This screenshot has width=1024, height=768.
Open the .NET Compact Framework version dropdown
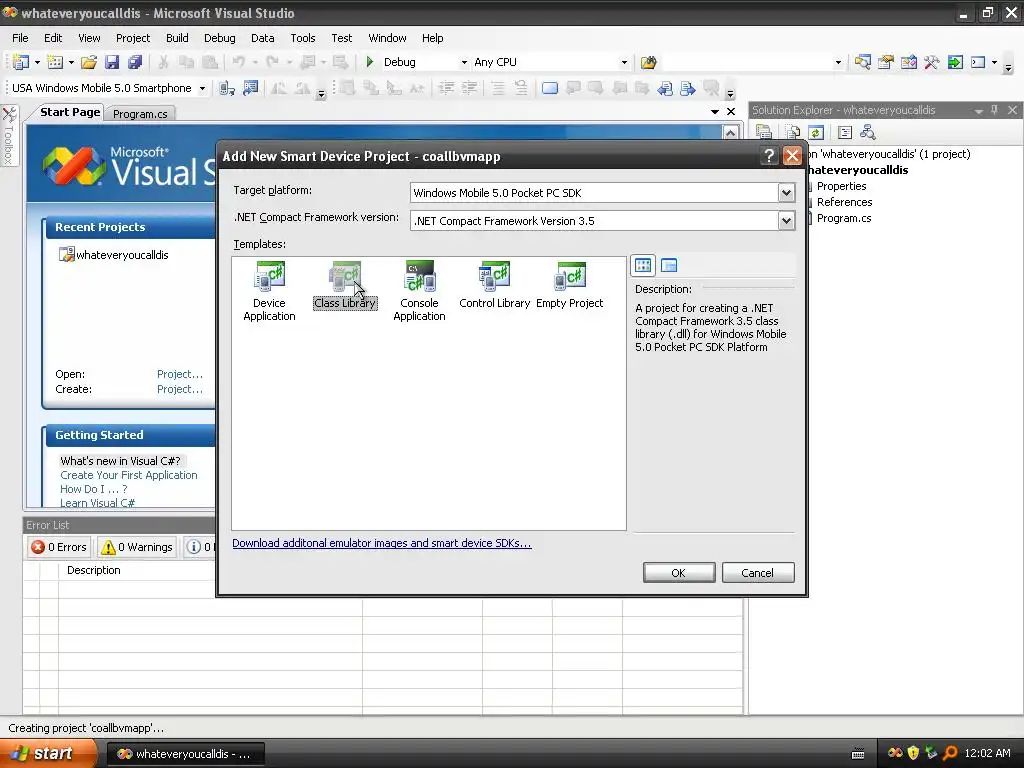[786, 221]
